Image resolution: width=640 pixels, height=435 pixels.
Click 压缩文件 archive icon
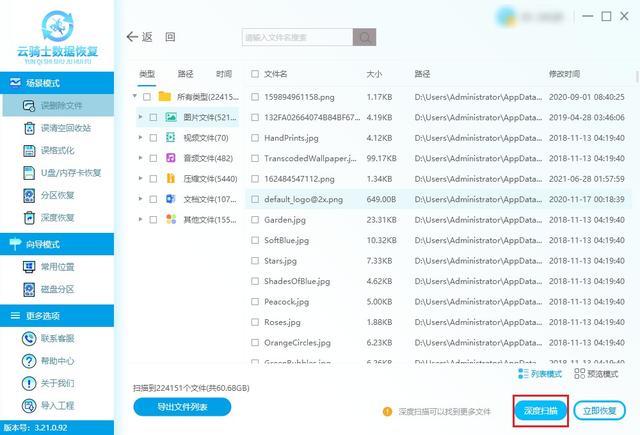pos(171,178)
